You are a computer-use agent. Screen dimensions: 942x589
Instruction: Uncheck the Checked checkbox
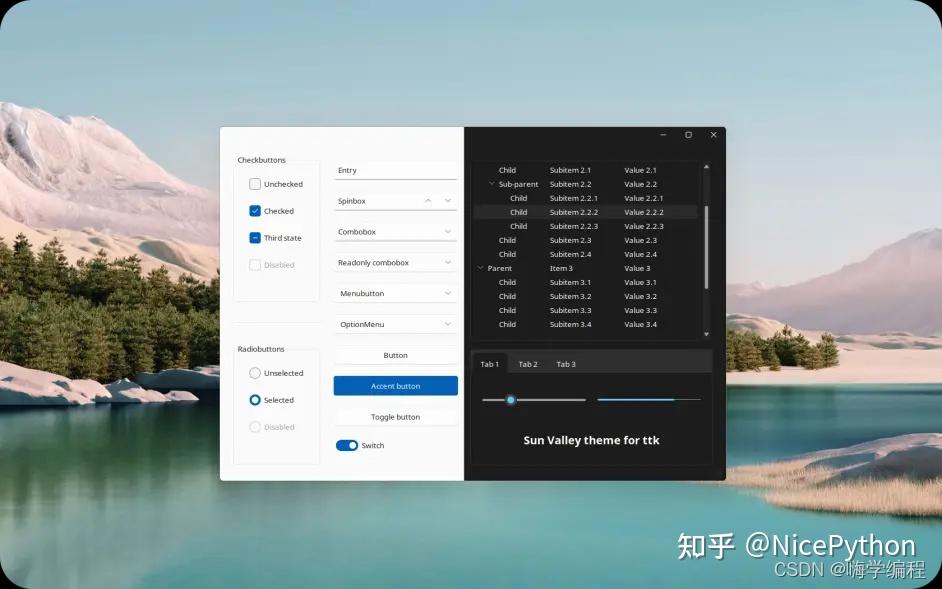[256, 211]
